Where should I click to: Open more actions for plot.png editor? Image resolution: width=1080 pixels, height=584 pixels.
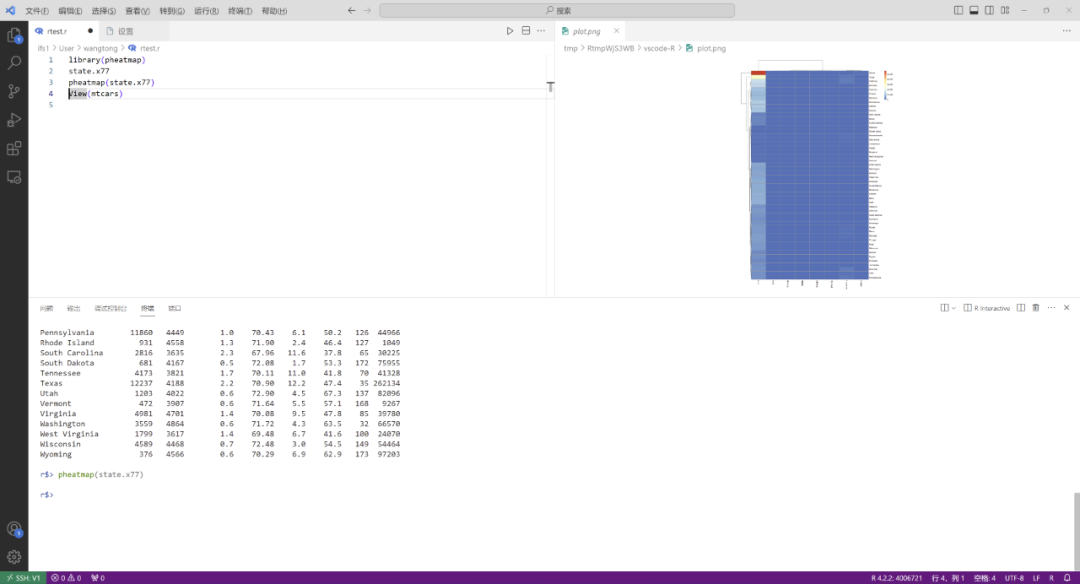[x=1067, y=31]
